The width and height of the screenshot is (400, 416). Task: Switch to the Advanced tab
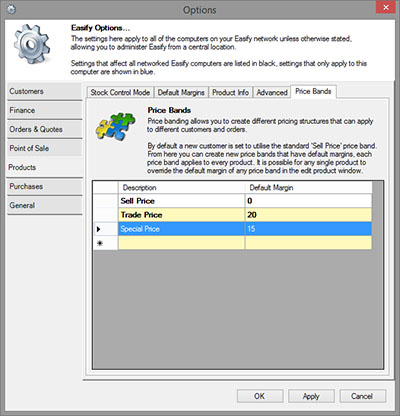tap(272, 92)
